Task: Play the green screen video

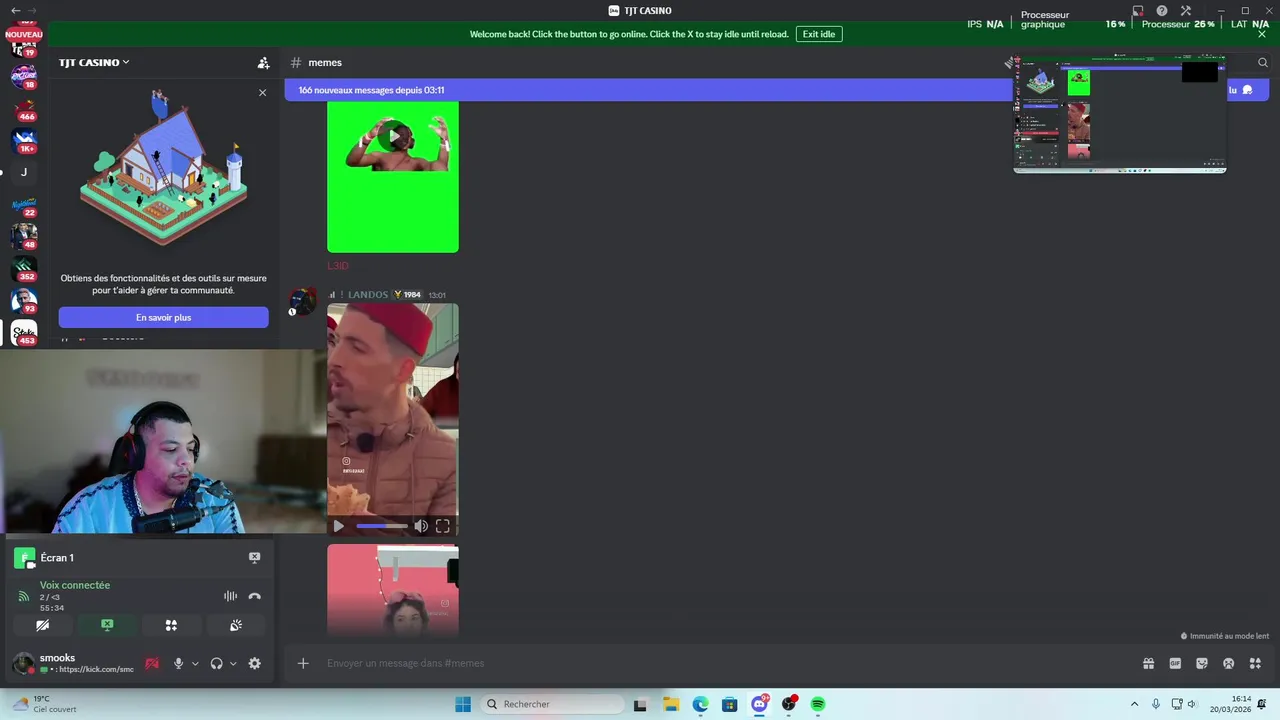Action: pos(393,136)
